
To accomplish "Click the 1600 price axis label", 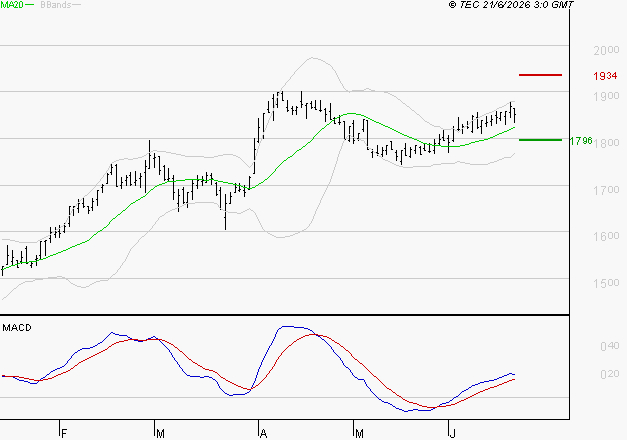I will click(606, 236).
